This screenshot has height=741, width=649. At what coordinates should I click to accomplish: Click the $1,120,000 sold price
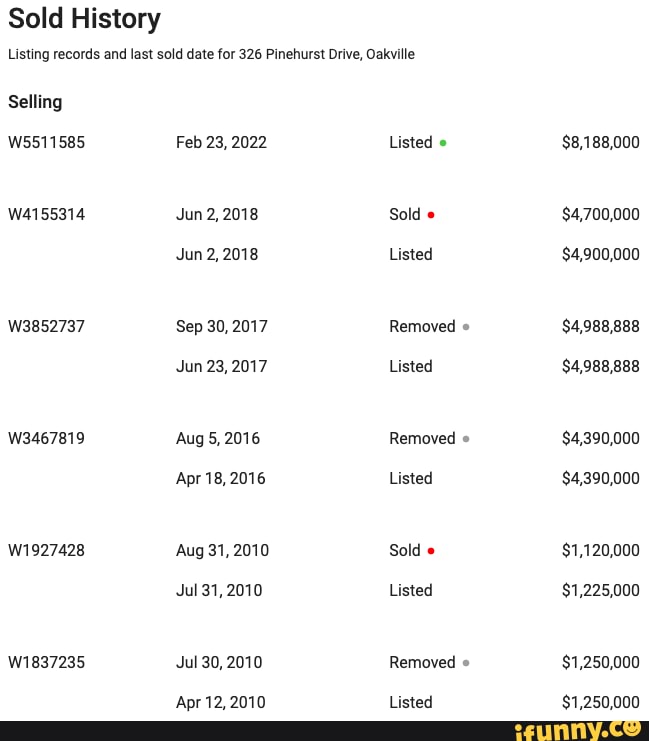600,551
